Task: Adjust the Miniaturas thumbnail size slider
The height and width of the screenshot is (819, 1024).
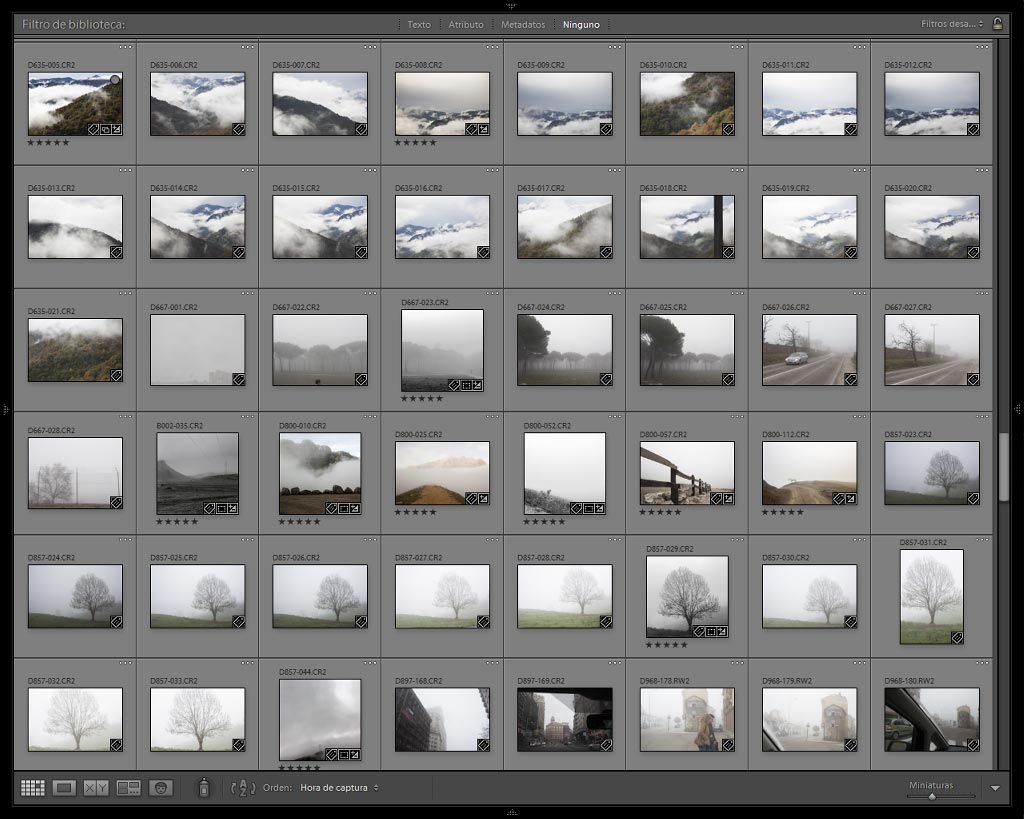Action: click(932, 796)
